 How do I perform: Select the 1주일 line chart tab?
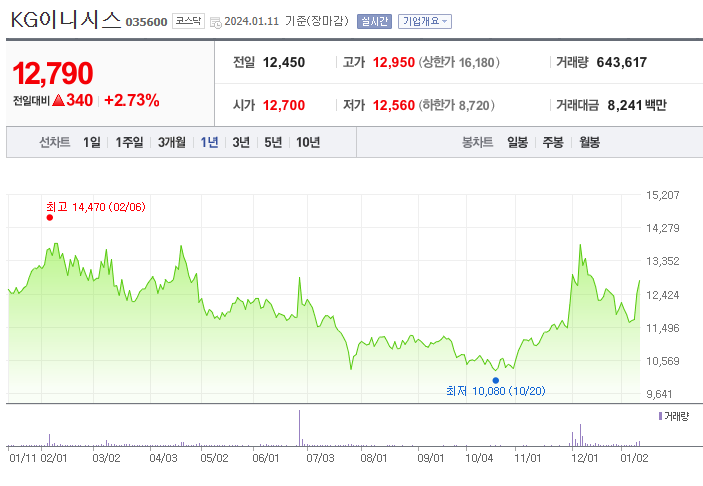pos(129,142)
